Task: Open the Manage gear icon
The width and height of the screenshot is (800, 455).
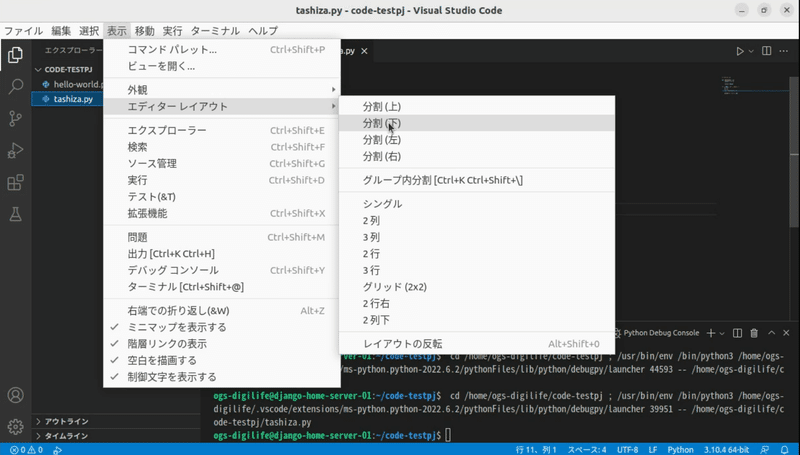Action: [x=15, y=426]
